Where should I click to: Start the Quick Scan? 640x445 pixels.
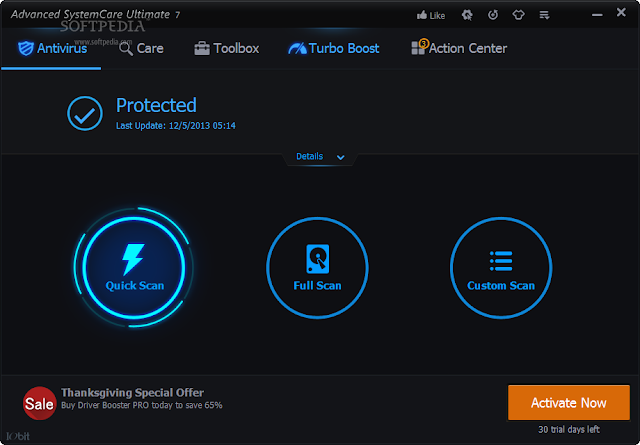(134, 268)
